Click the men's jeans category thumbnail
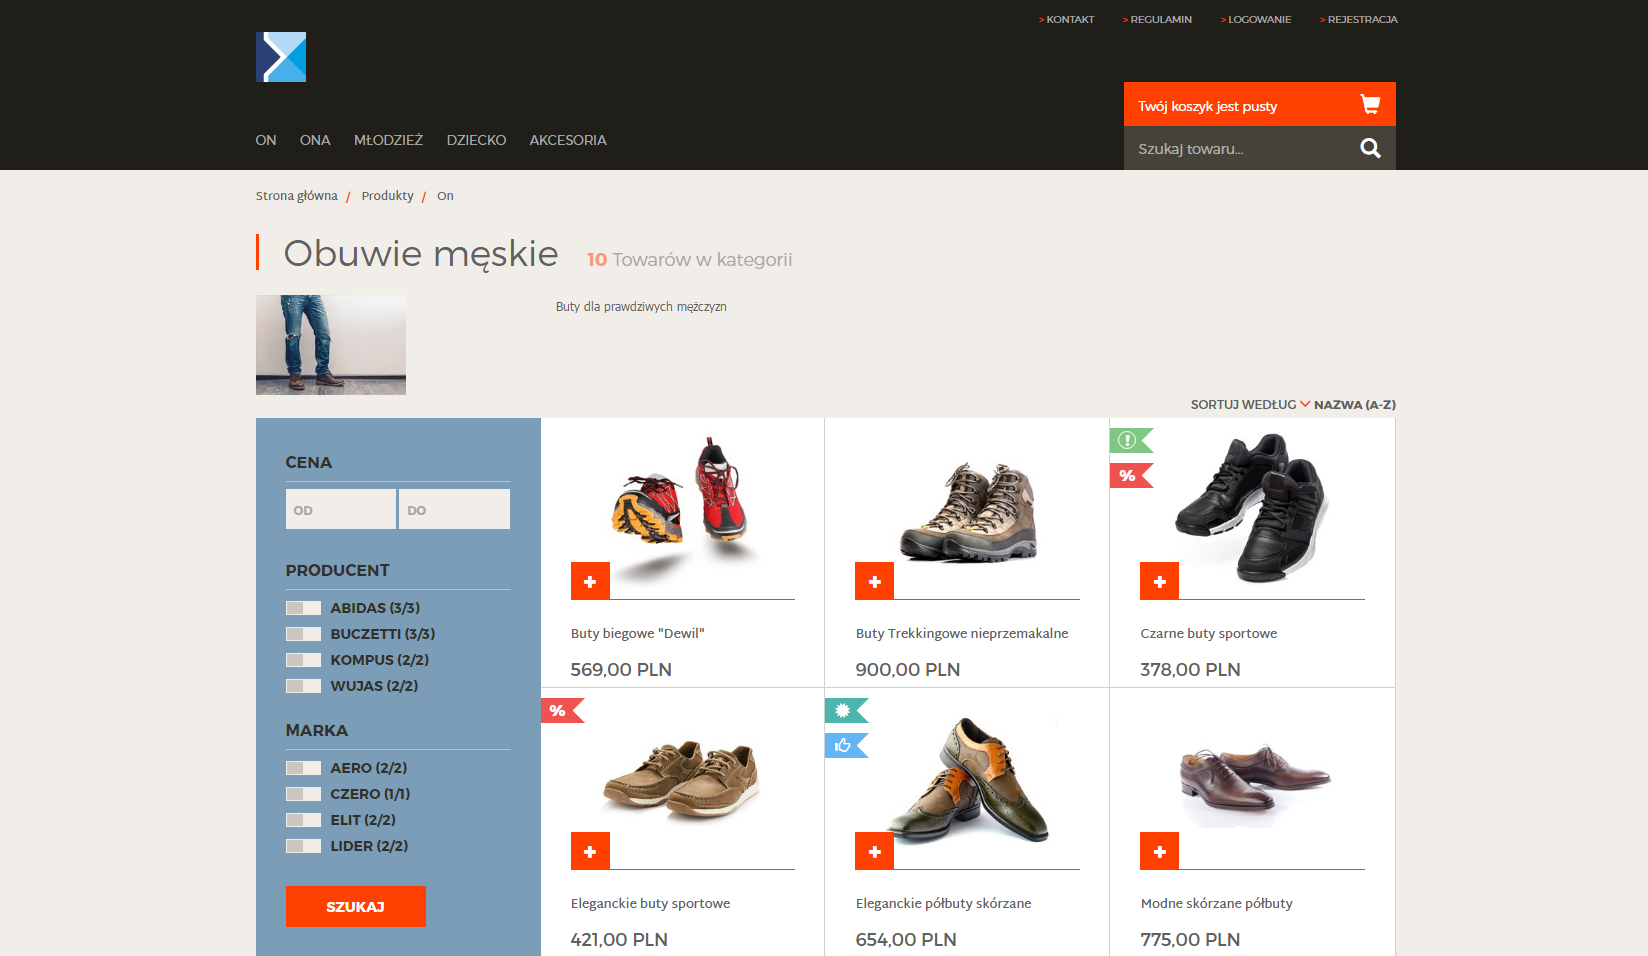1648x956 pixels. coord(331,345)
